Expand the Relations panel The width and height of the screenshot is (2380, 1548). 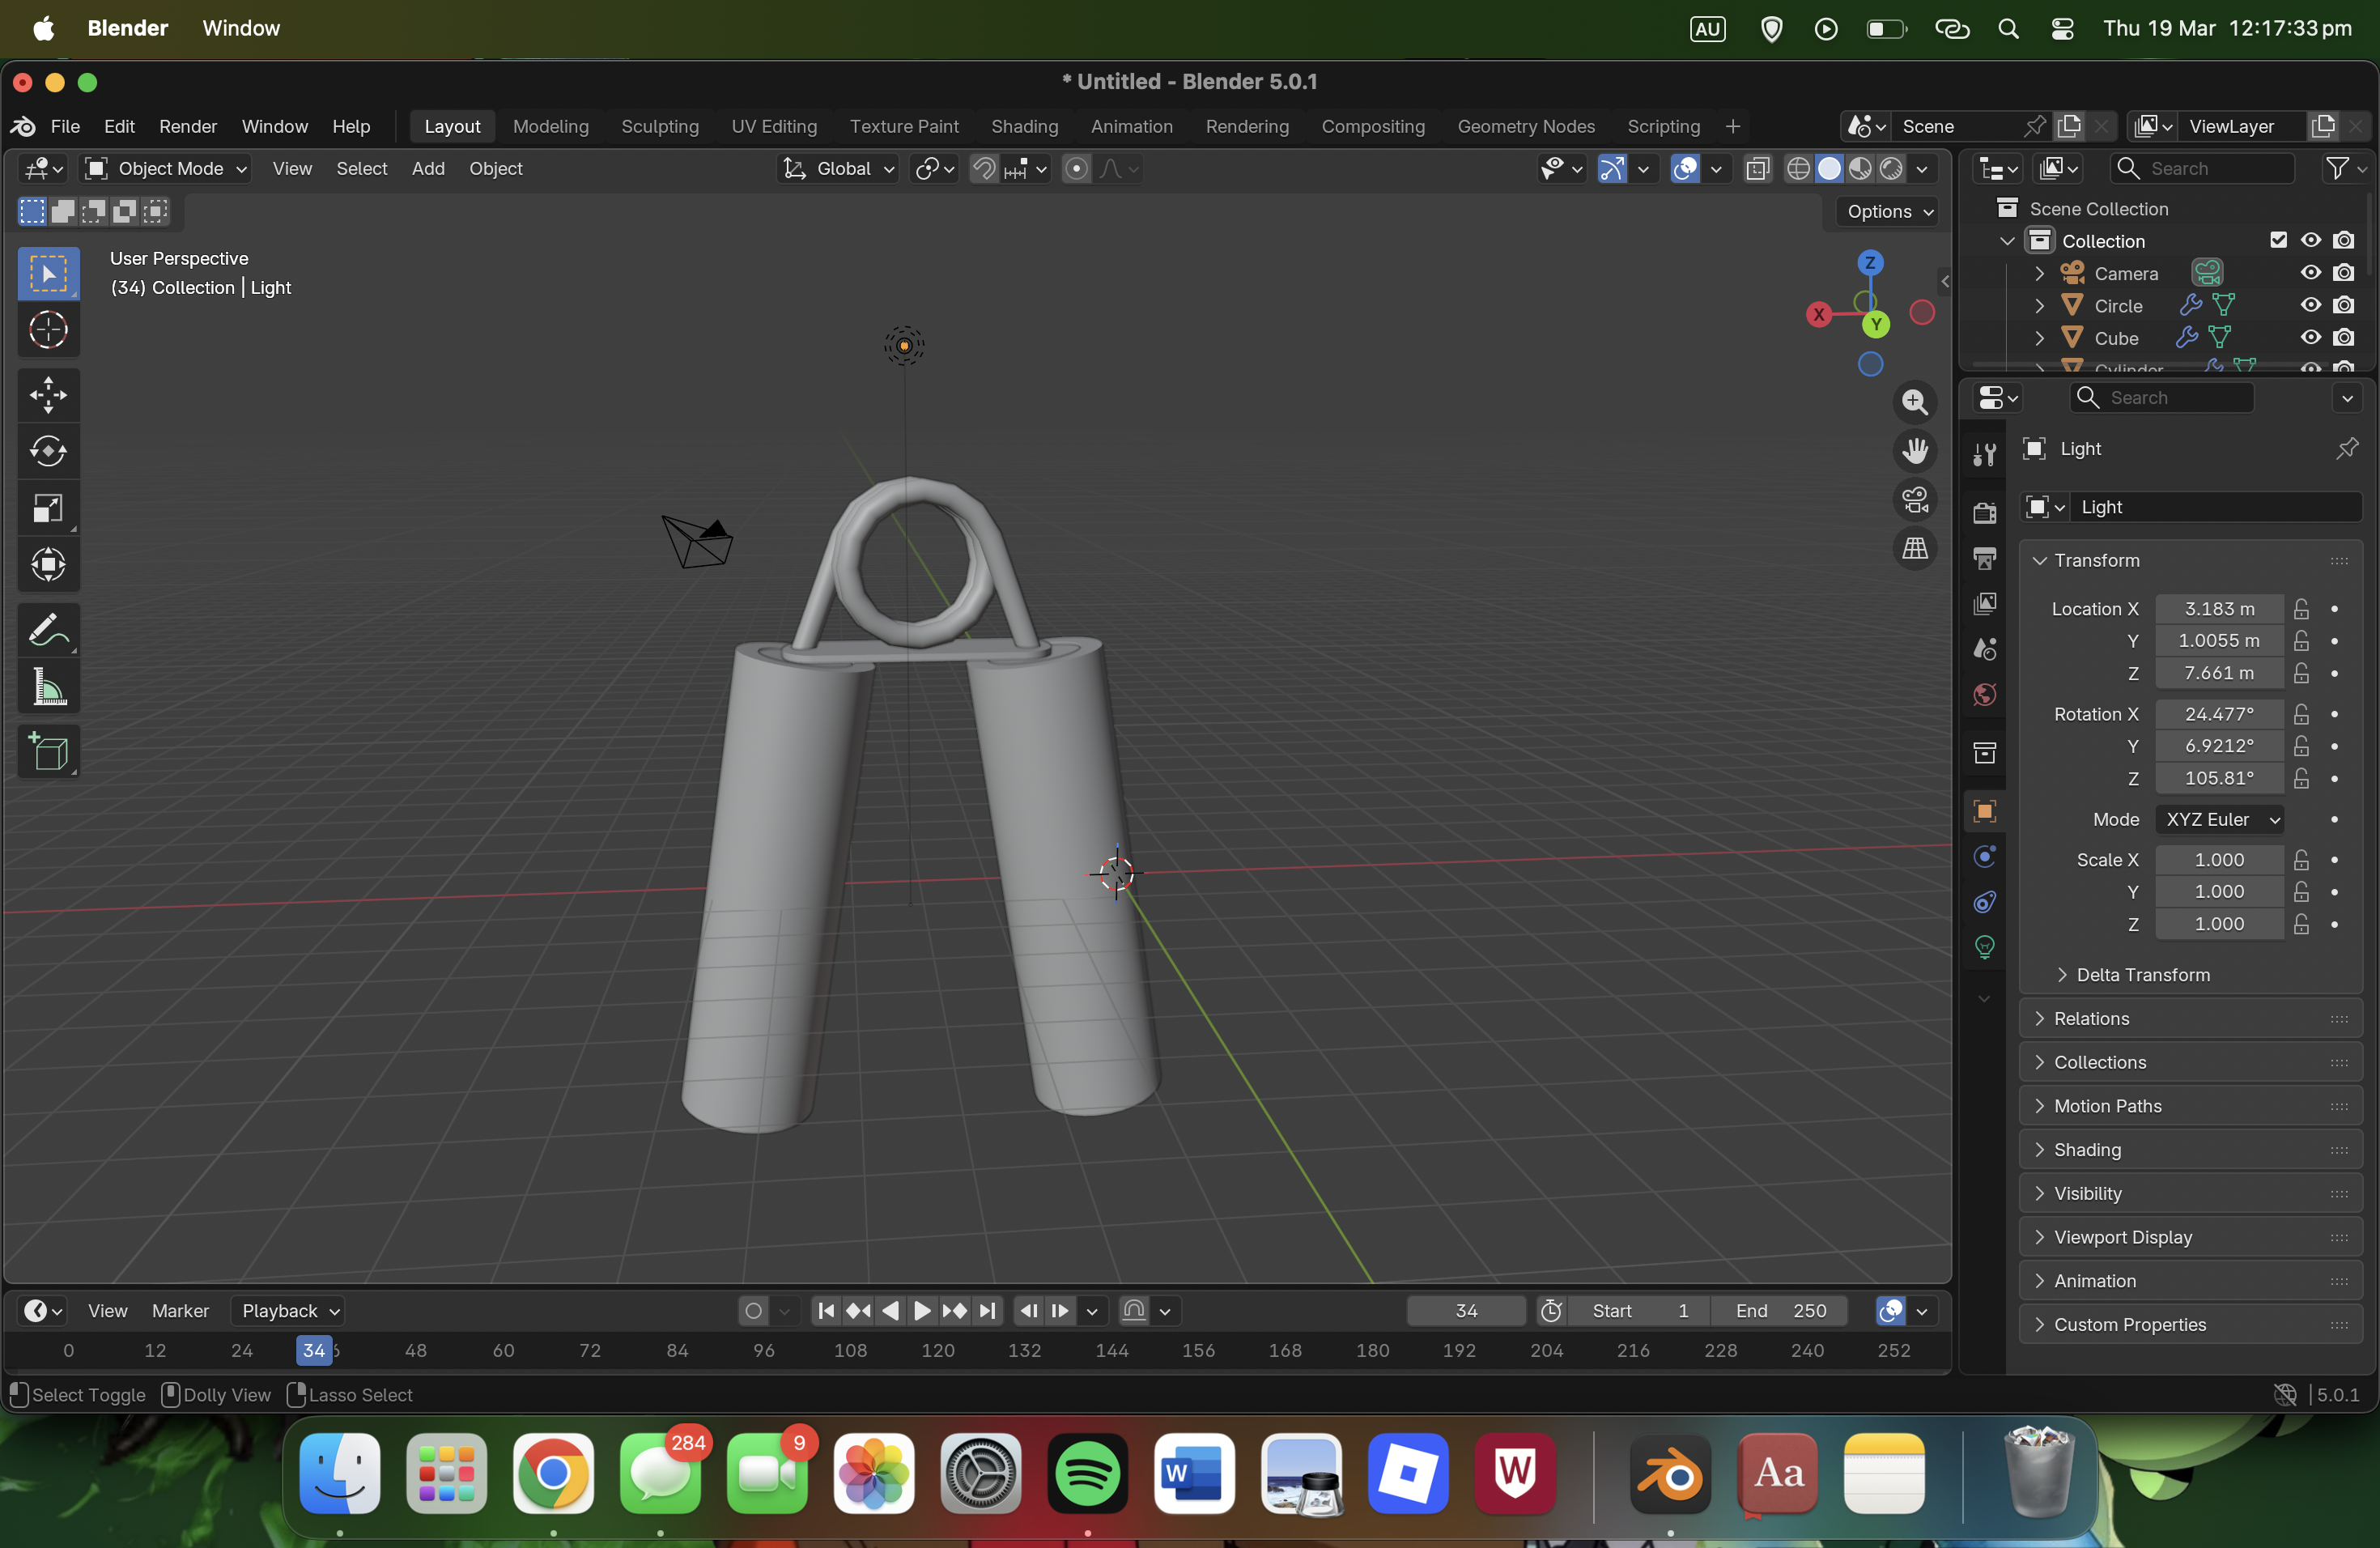(x=2091, y=1018)
